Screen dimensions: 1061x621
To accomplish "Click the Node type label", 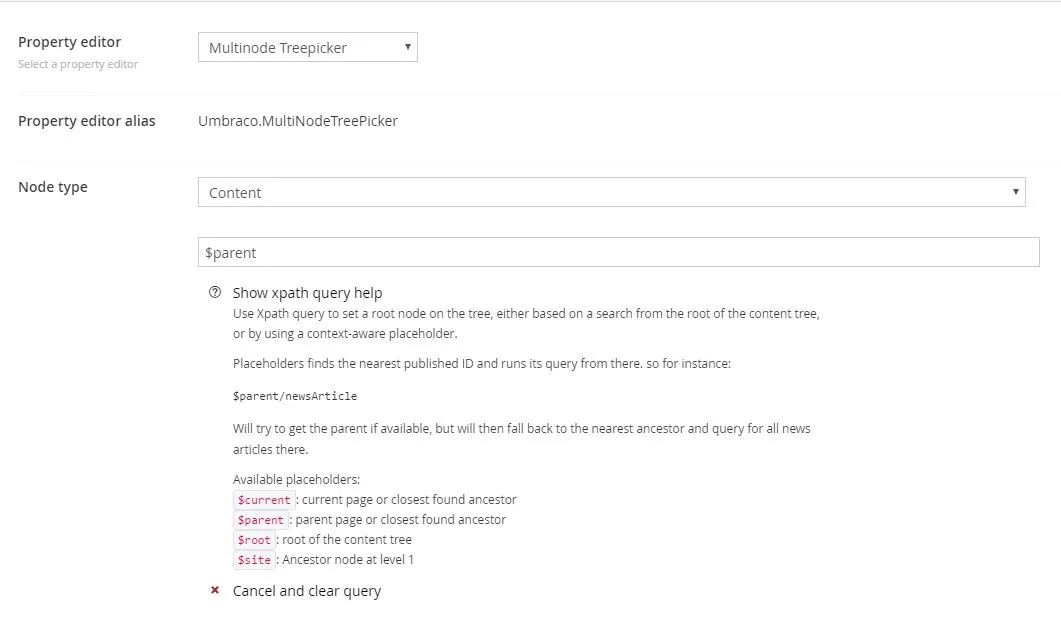I will point(53,187).
